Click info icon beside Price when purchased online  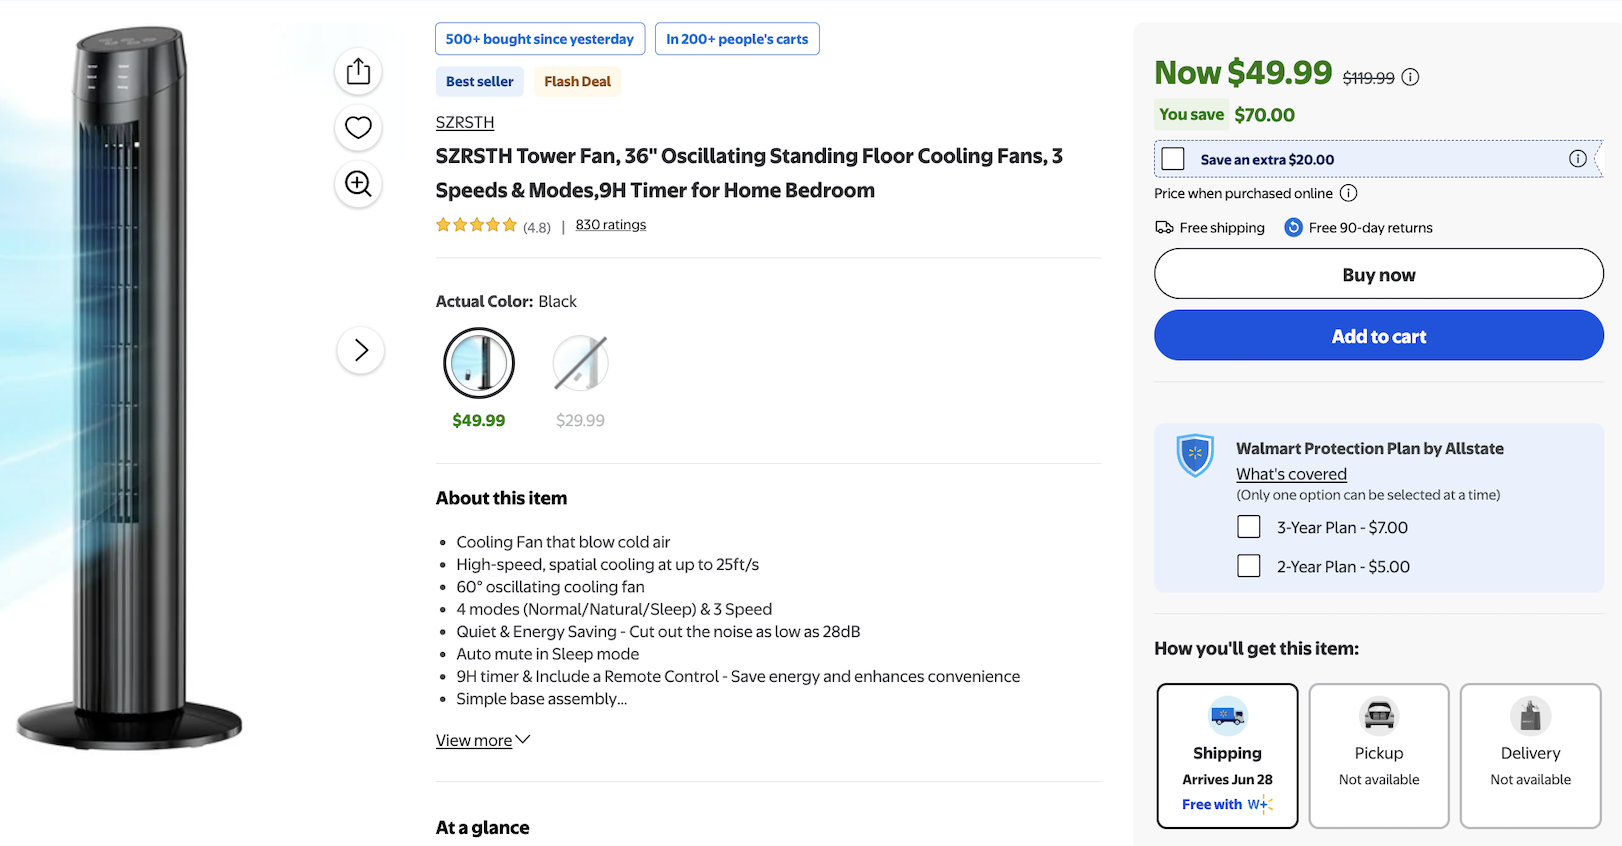1348,193
